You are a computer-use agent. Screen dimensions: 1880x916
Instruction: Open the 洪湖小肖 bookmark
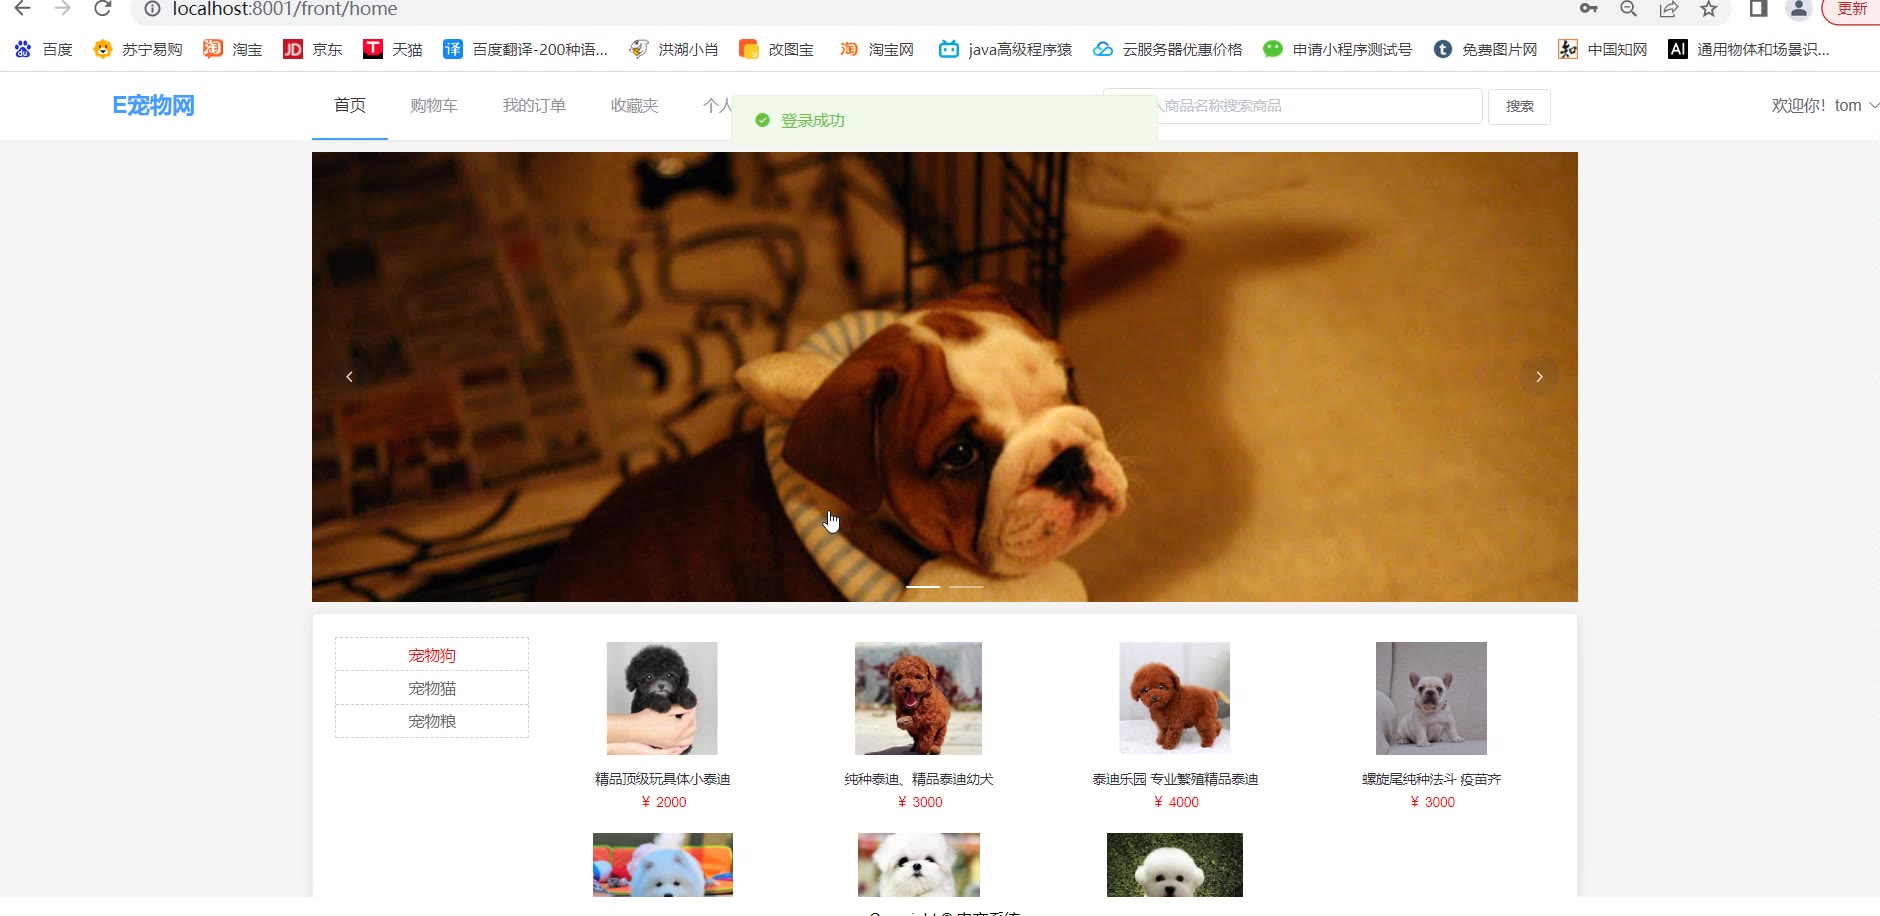674,49
